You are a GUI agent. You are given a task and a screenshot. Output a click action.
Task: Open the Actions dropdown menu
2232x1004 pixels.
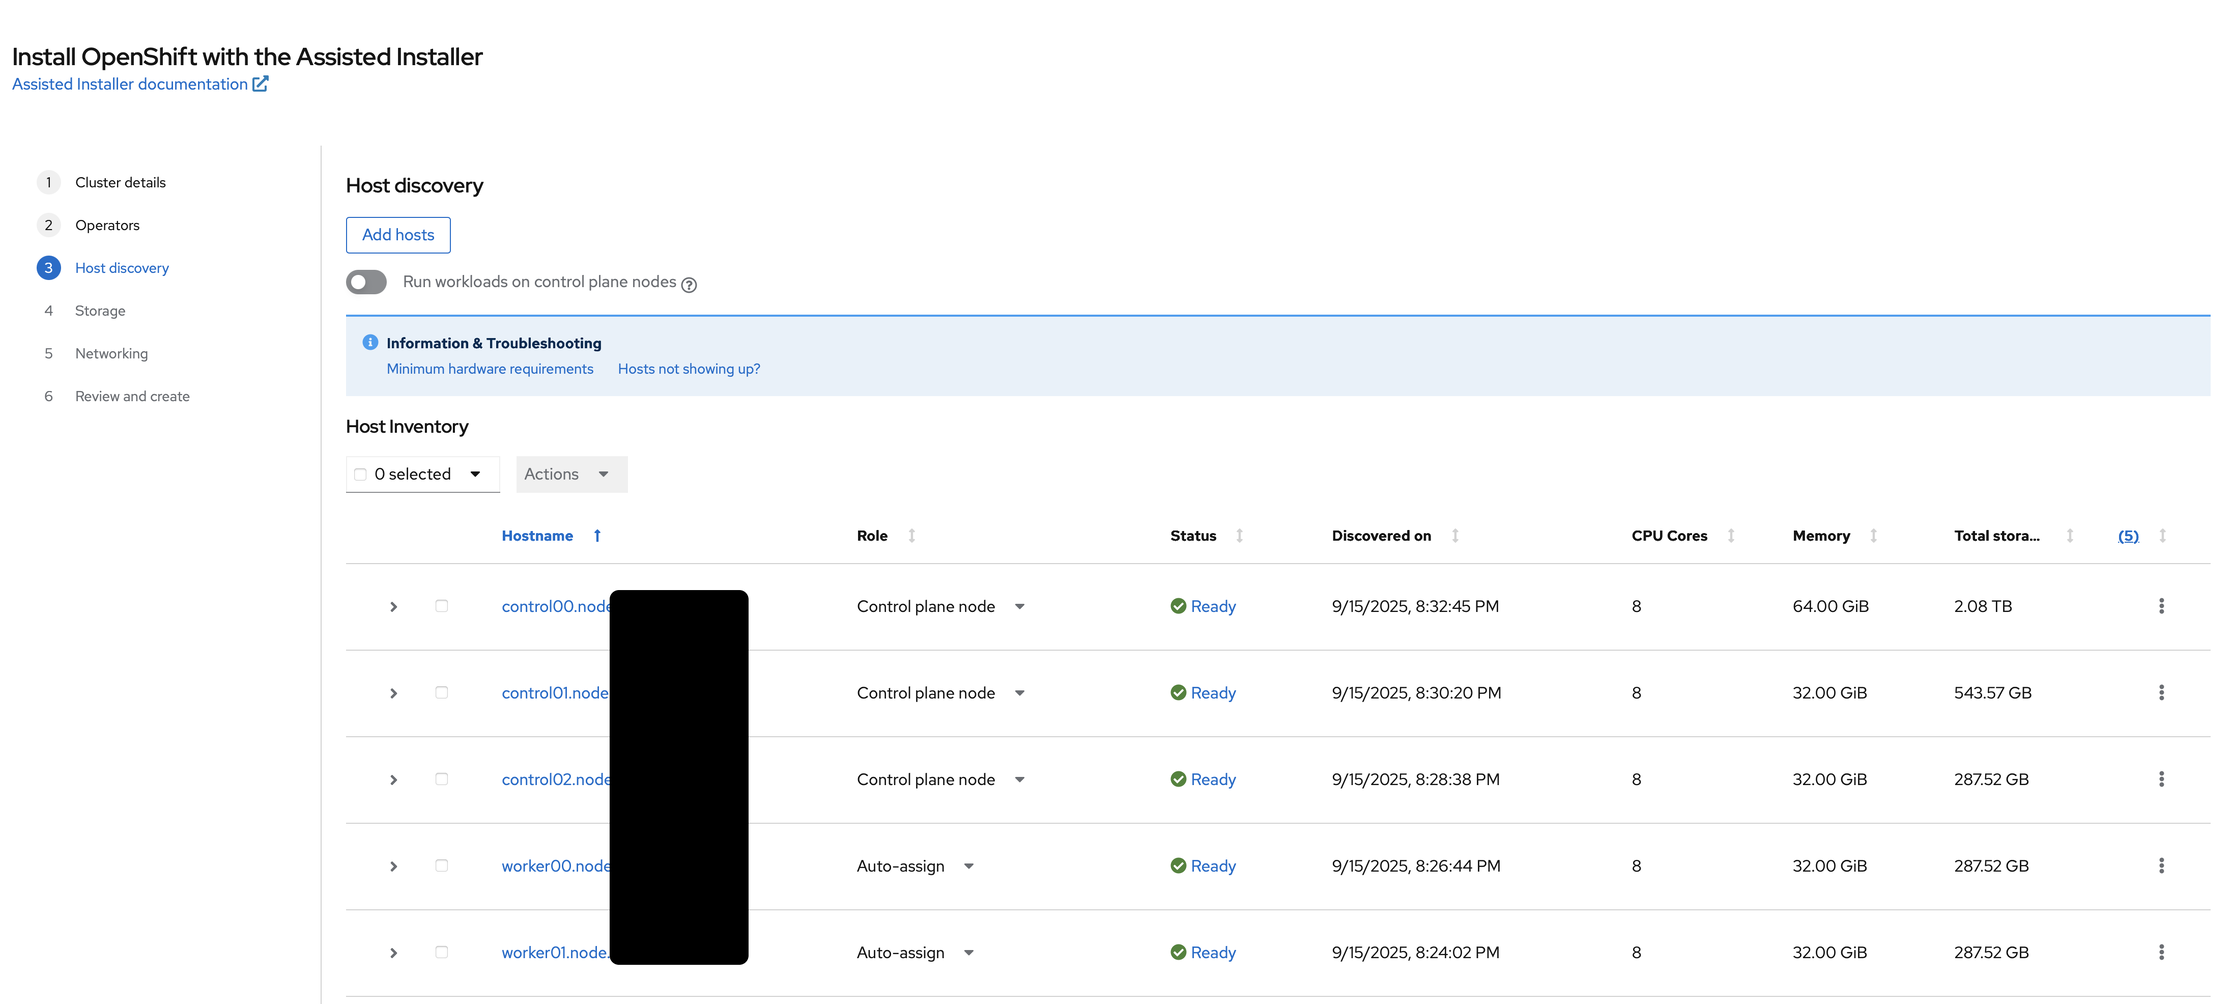tap(570, 474)
